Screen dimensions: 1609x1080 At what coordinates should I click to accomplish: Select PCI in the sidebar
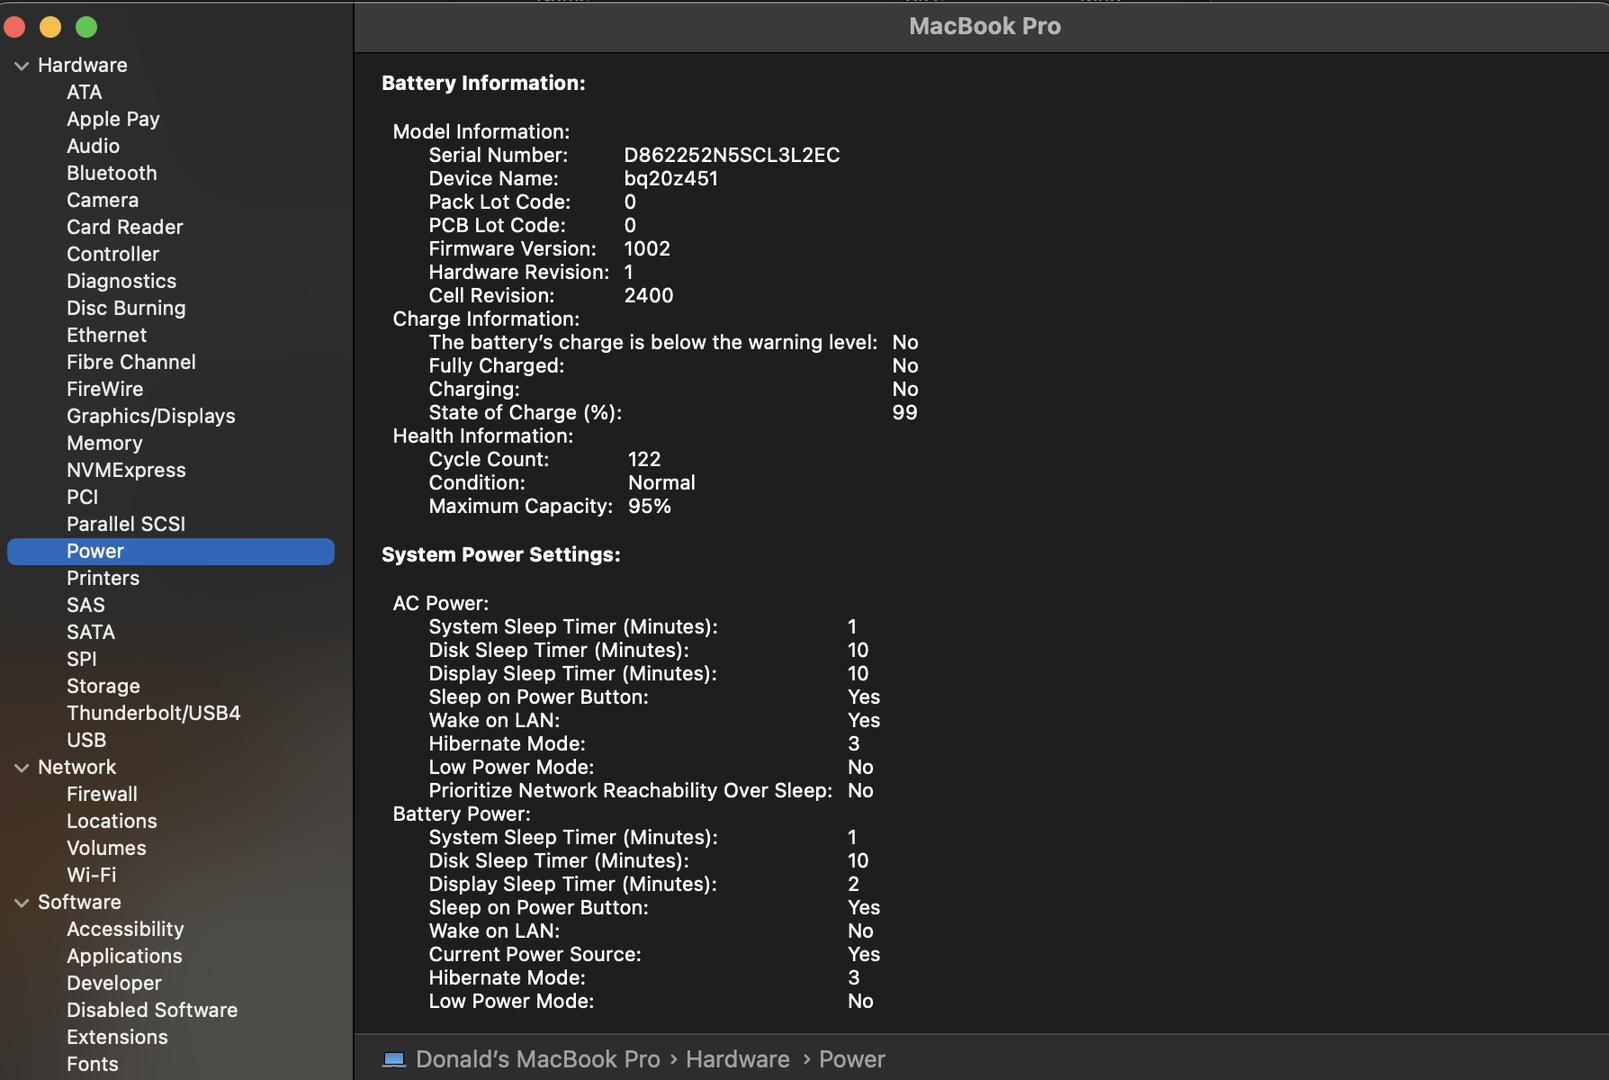tap(82, 497)
